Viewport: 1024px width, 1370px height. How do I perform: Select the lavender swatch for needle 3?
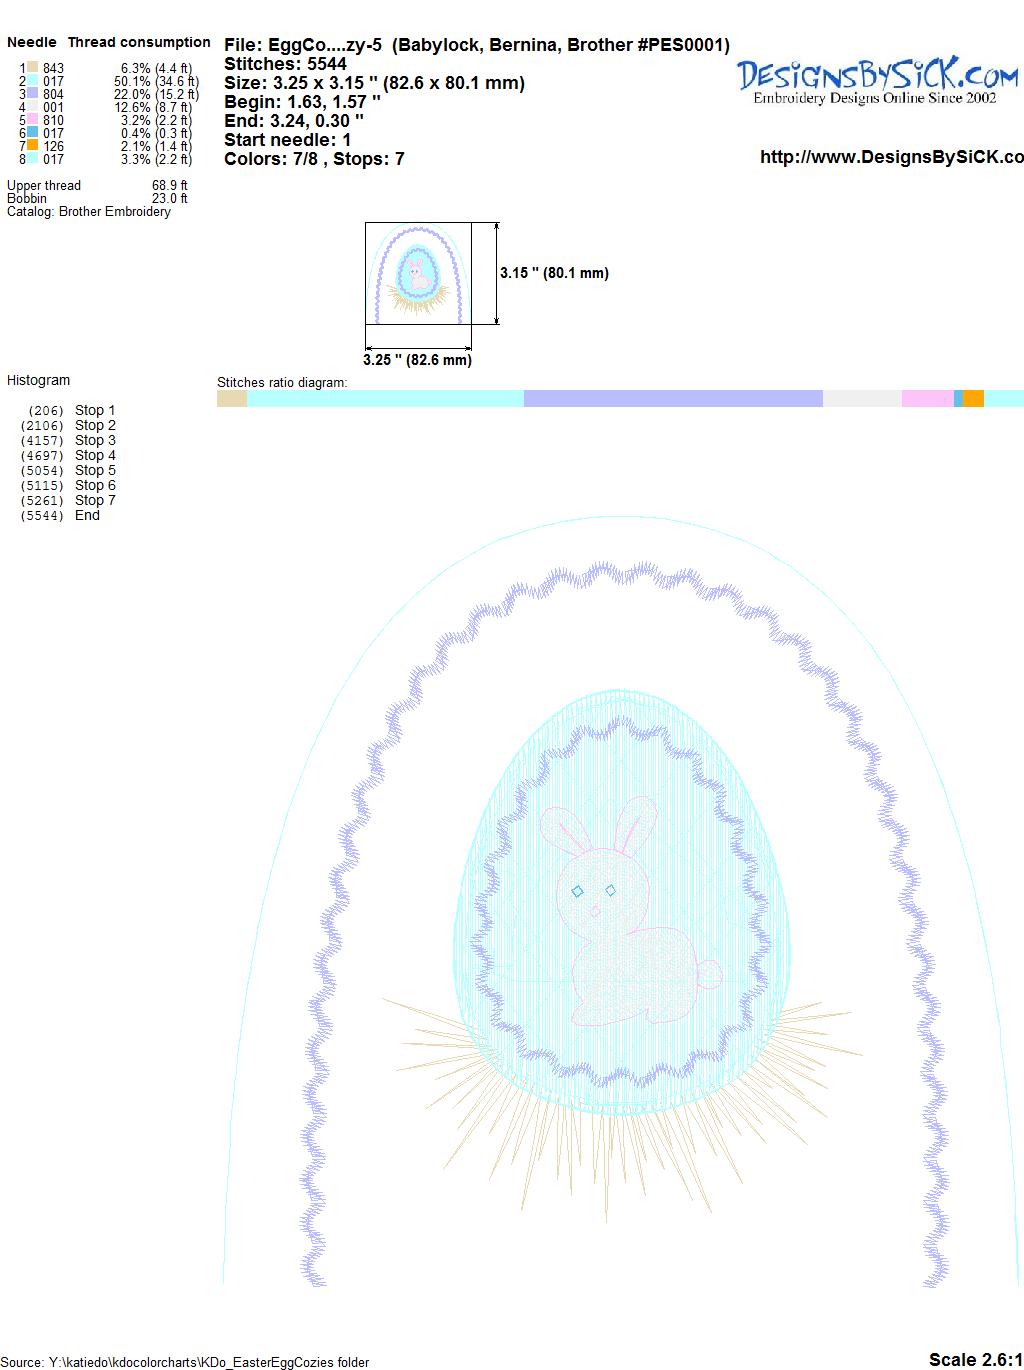coord(33,94)
